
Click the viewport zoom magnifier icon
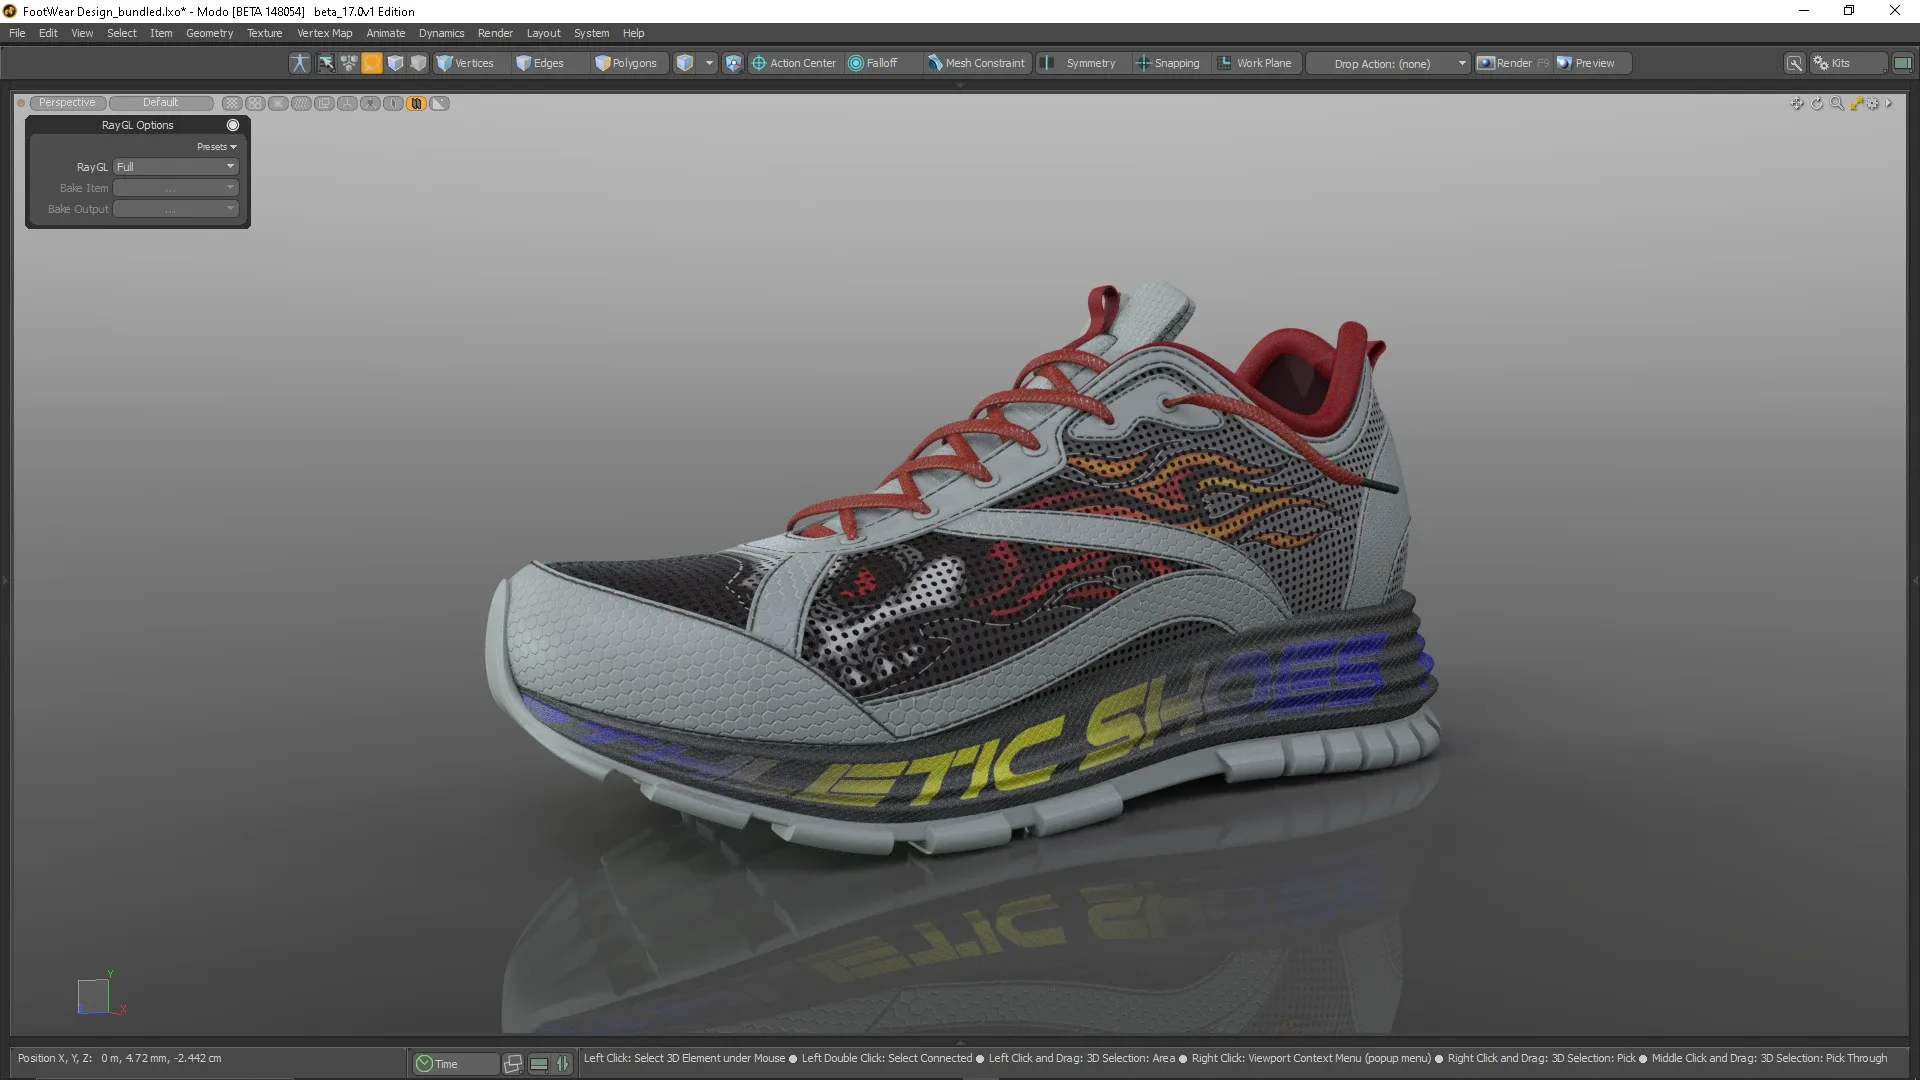[1837, 103]
